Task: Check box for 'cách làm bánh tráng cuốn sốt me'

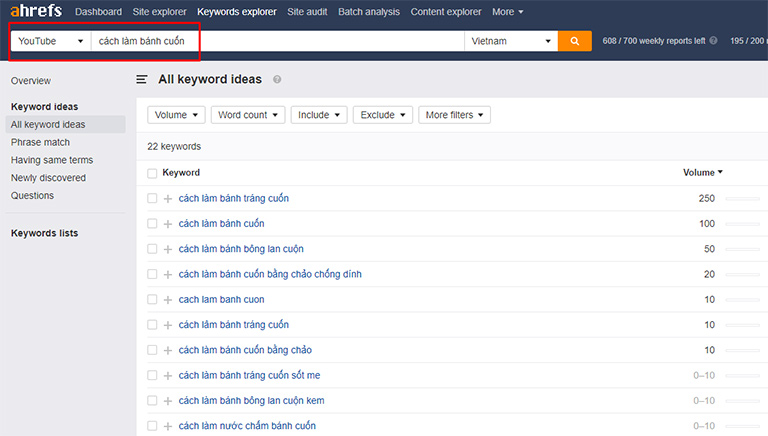Action: pyautogui.click(x=152, y=375)
